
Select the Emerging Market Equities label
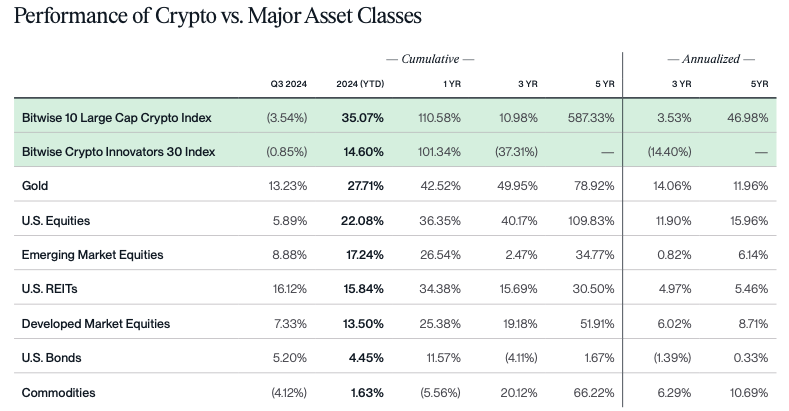[x=92, y=255]
